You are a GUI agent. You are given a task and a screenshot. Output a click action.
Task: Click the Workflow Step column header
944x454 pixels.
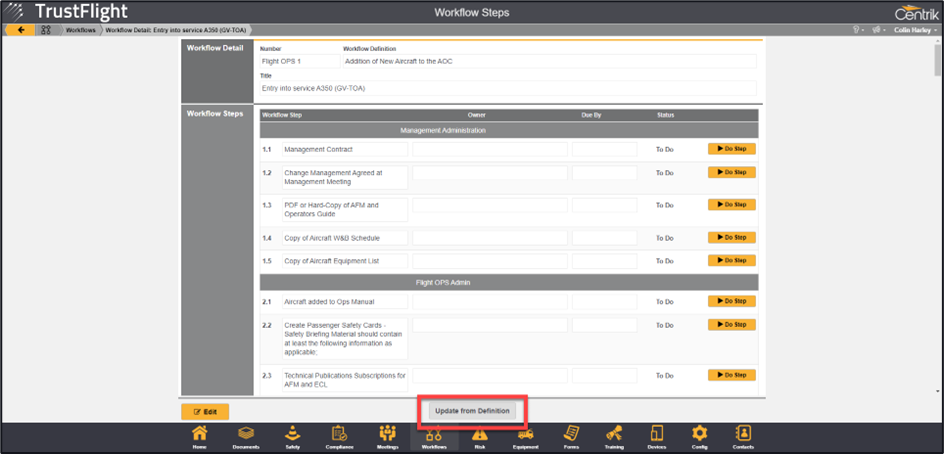[282, 115]
